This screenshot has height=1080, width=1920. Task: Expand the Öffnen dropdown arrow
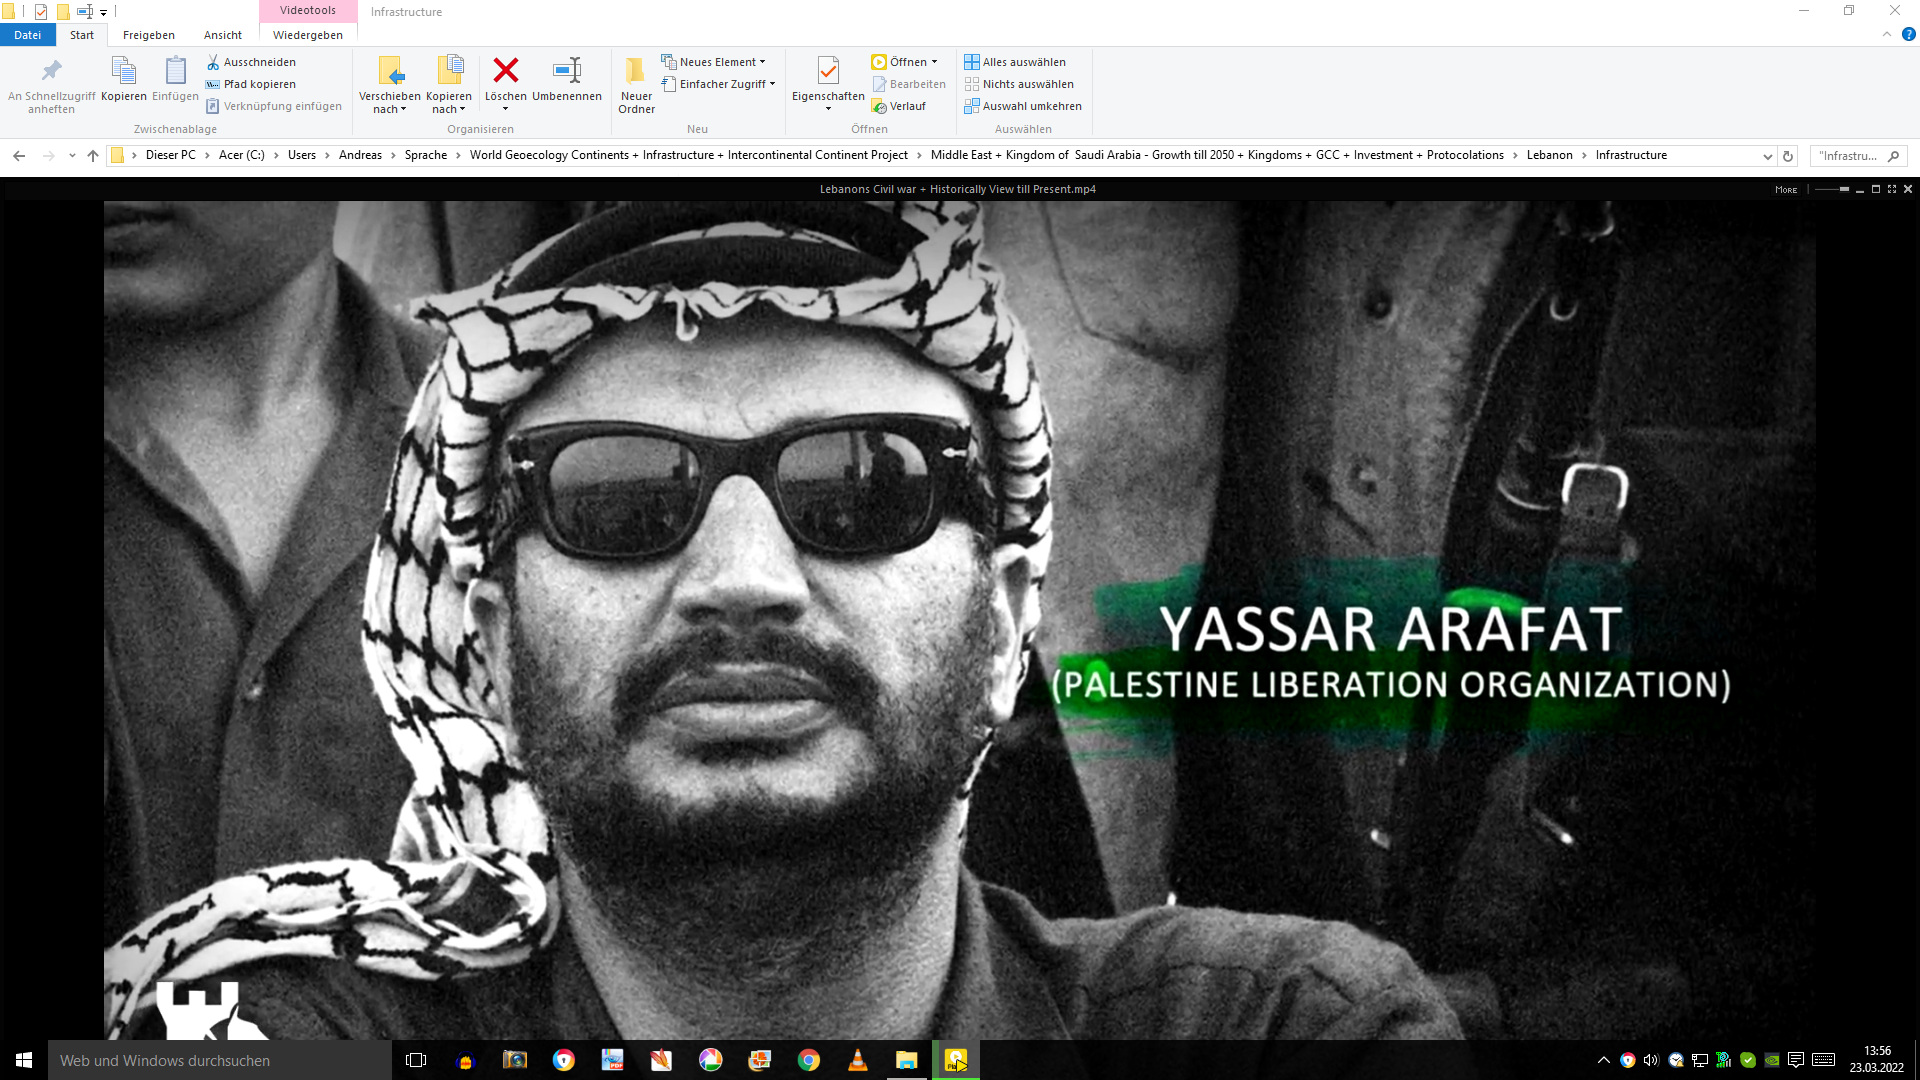coord(935,62)
